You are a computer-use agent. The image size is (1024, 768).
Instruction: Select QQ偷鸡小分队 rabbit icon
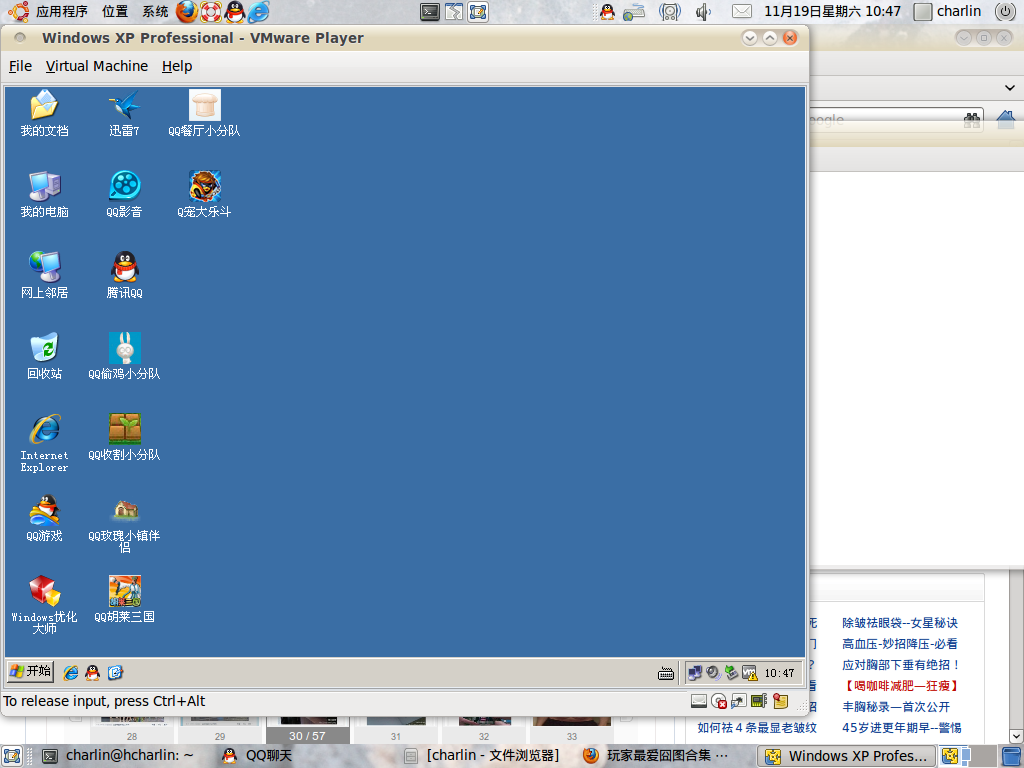pos(124,356)
